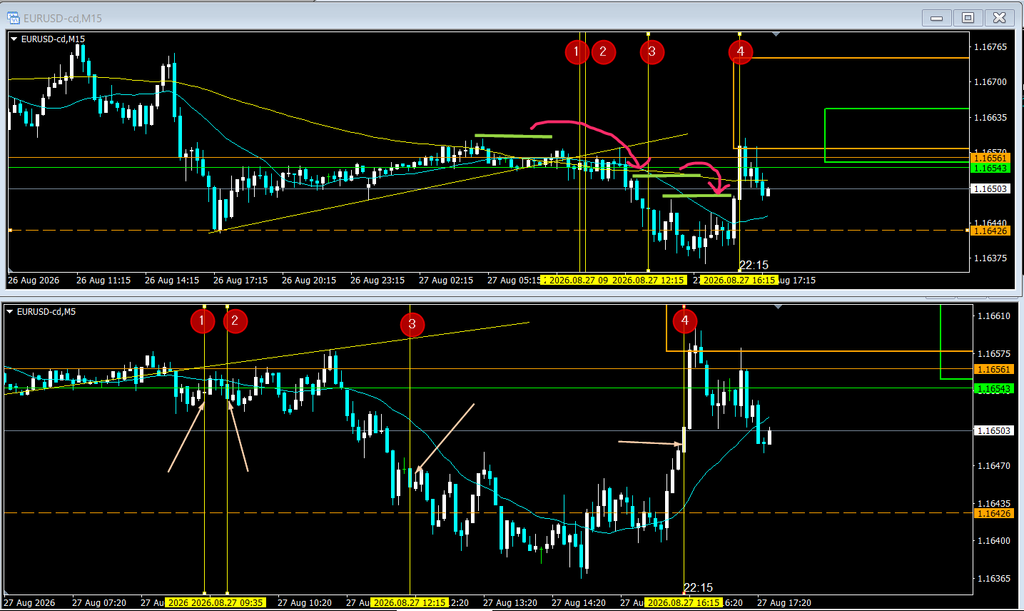The width and height of the screenshot is (1024, 611).
Task: Select the green 1.16543 price label in M5 chart
Action: (x=993, y=389)
